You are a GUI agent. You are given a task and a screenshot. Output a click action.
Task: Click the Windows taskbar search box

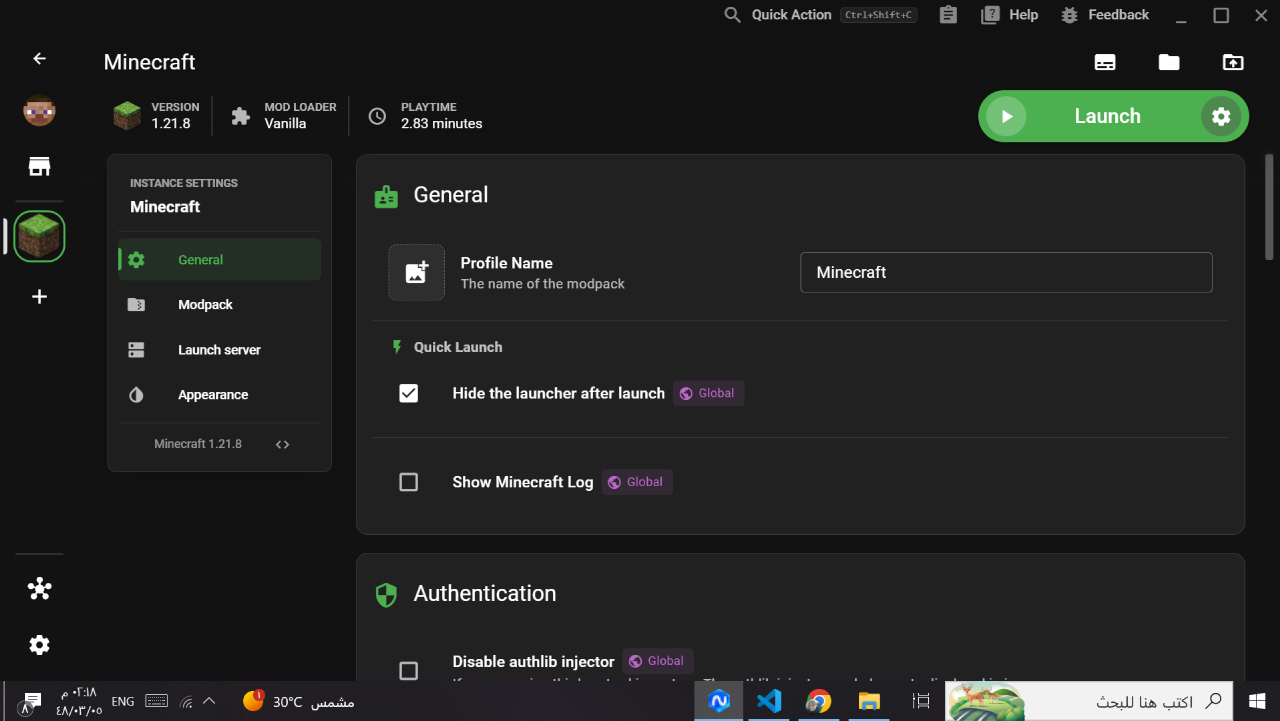tap(1089, 701)
